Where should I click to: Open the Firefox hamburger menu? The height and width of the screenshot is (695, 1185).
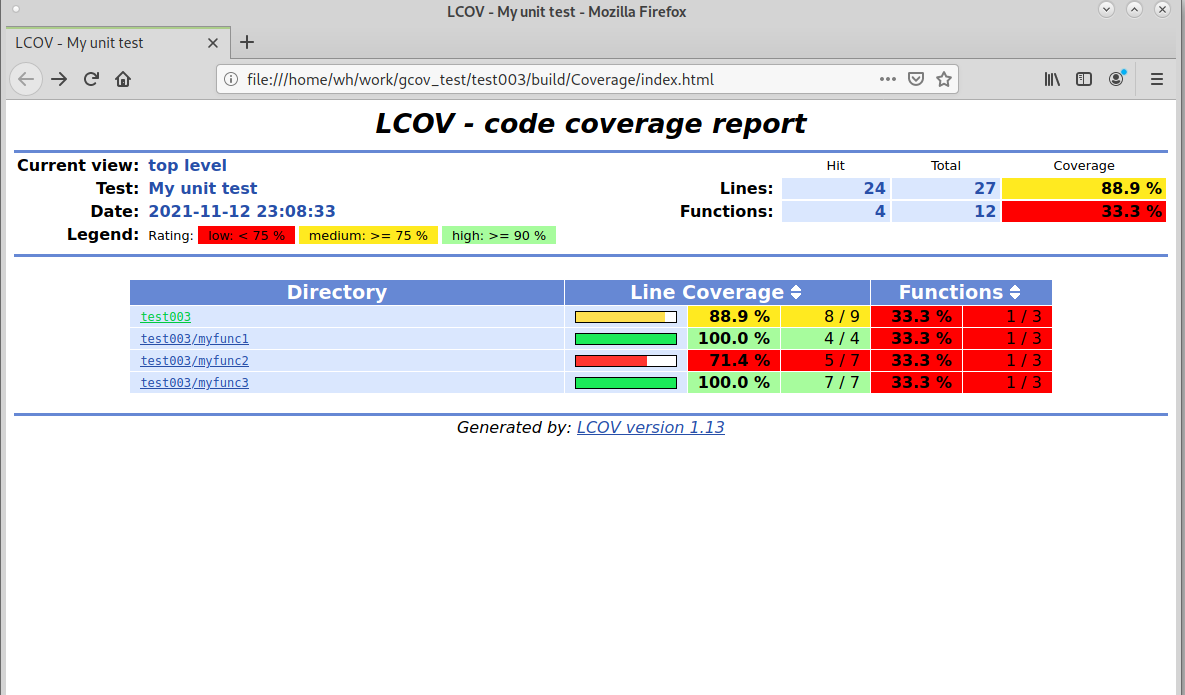(1156, 79)
